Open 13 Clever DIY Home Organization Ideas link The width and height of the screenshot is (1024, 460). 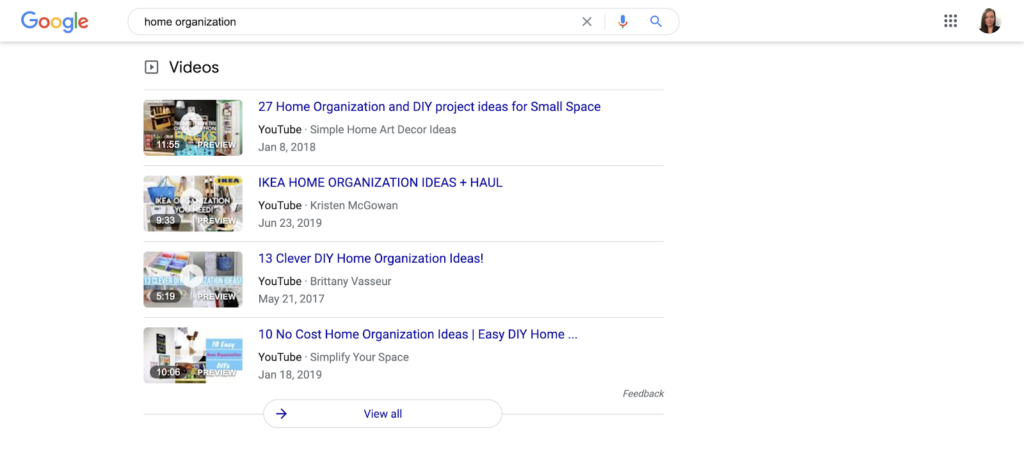tap(371, 258)
